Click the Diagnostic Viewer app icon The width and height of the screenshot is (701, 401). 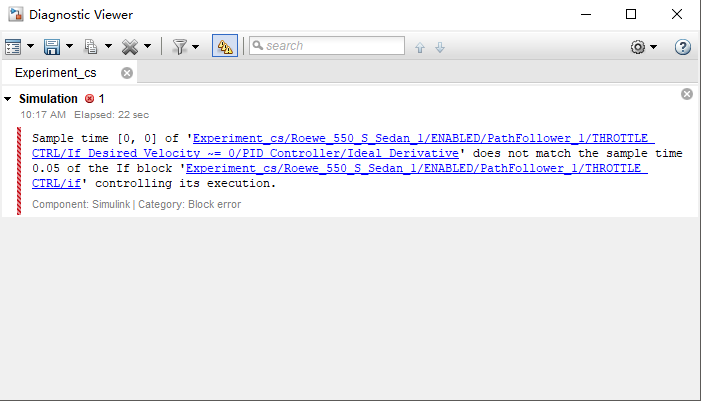click(x=16, y=14)
